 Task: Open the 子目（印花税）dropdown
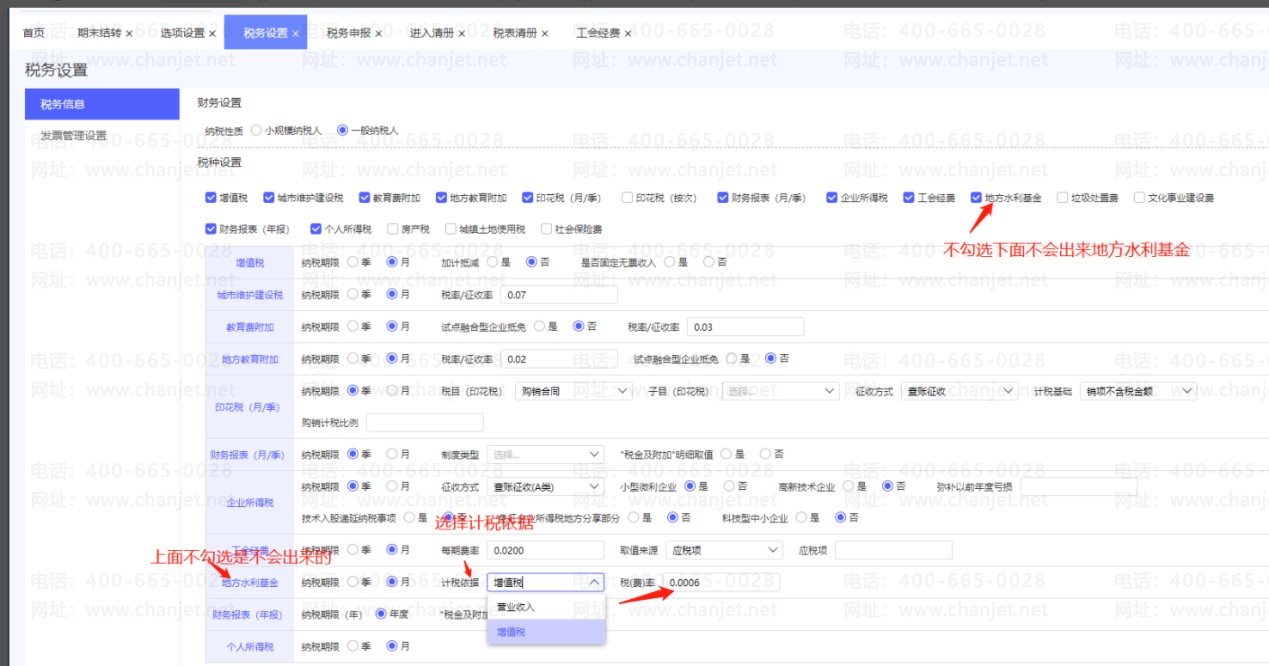pyautogui.click(x=780, y=391)
